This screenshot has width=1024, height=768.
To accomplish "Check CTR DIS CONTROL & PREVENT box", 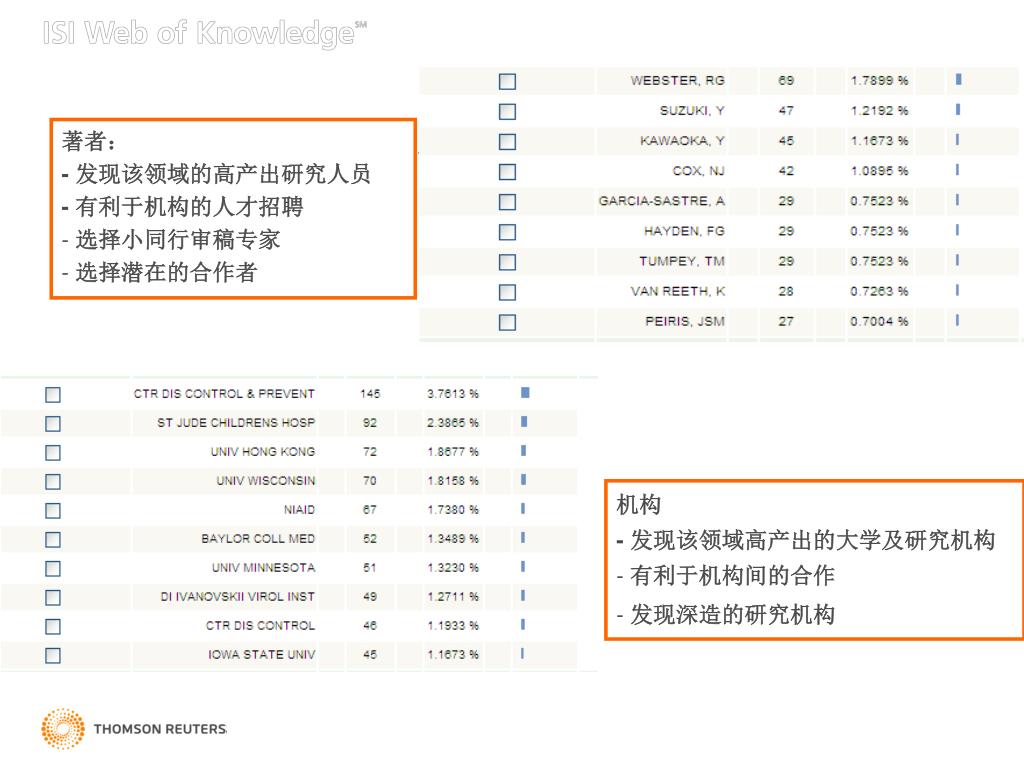I will [53, 394].
